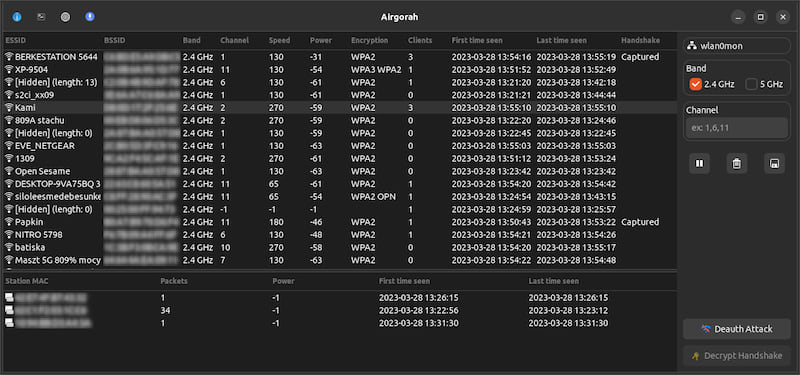This screenshot has height=375, width=800.
Task: Sort stations by the Packets column header
Action: click(174, 281)
